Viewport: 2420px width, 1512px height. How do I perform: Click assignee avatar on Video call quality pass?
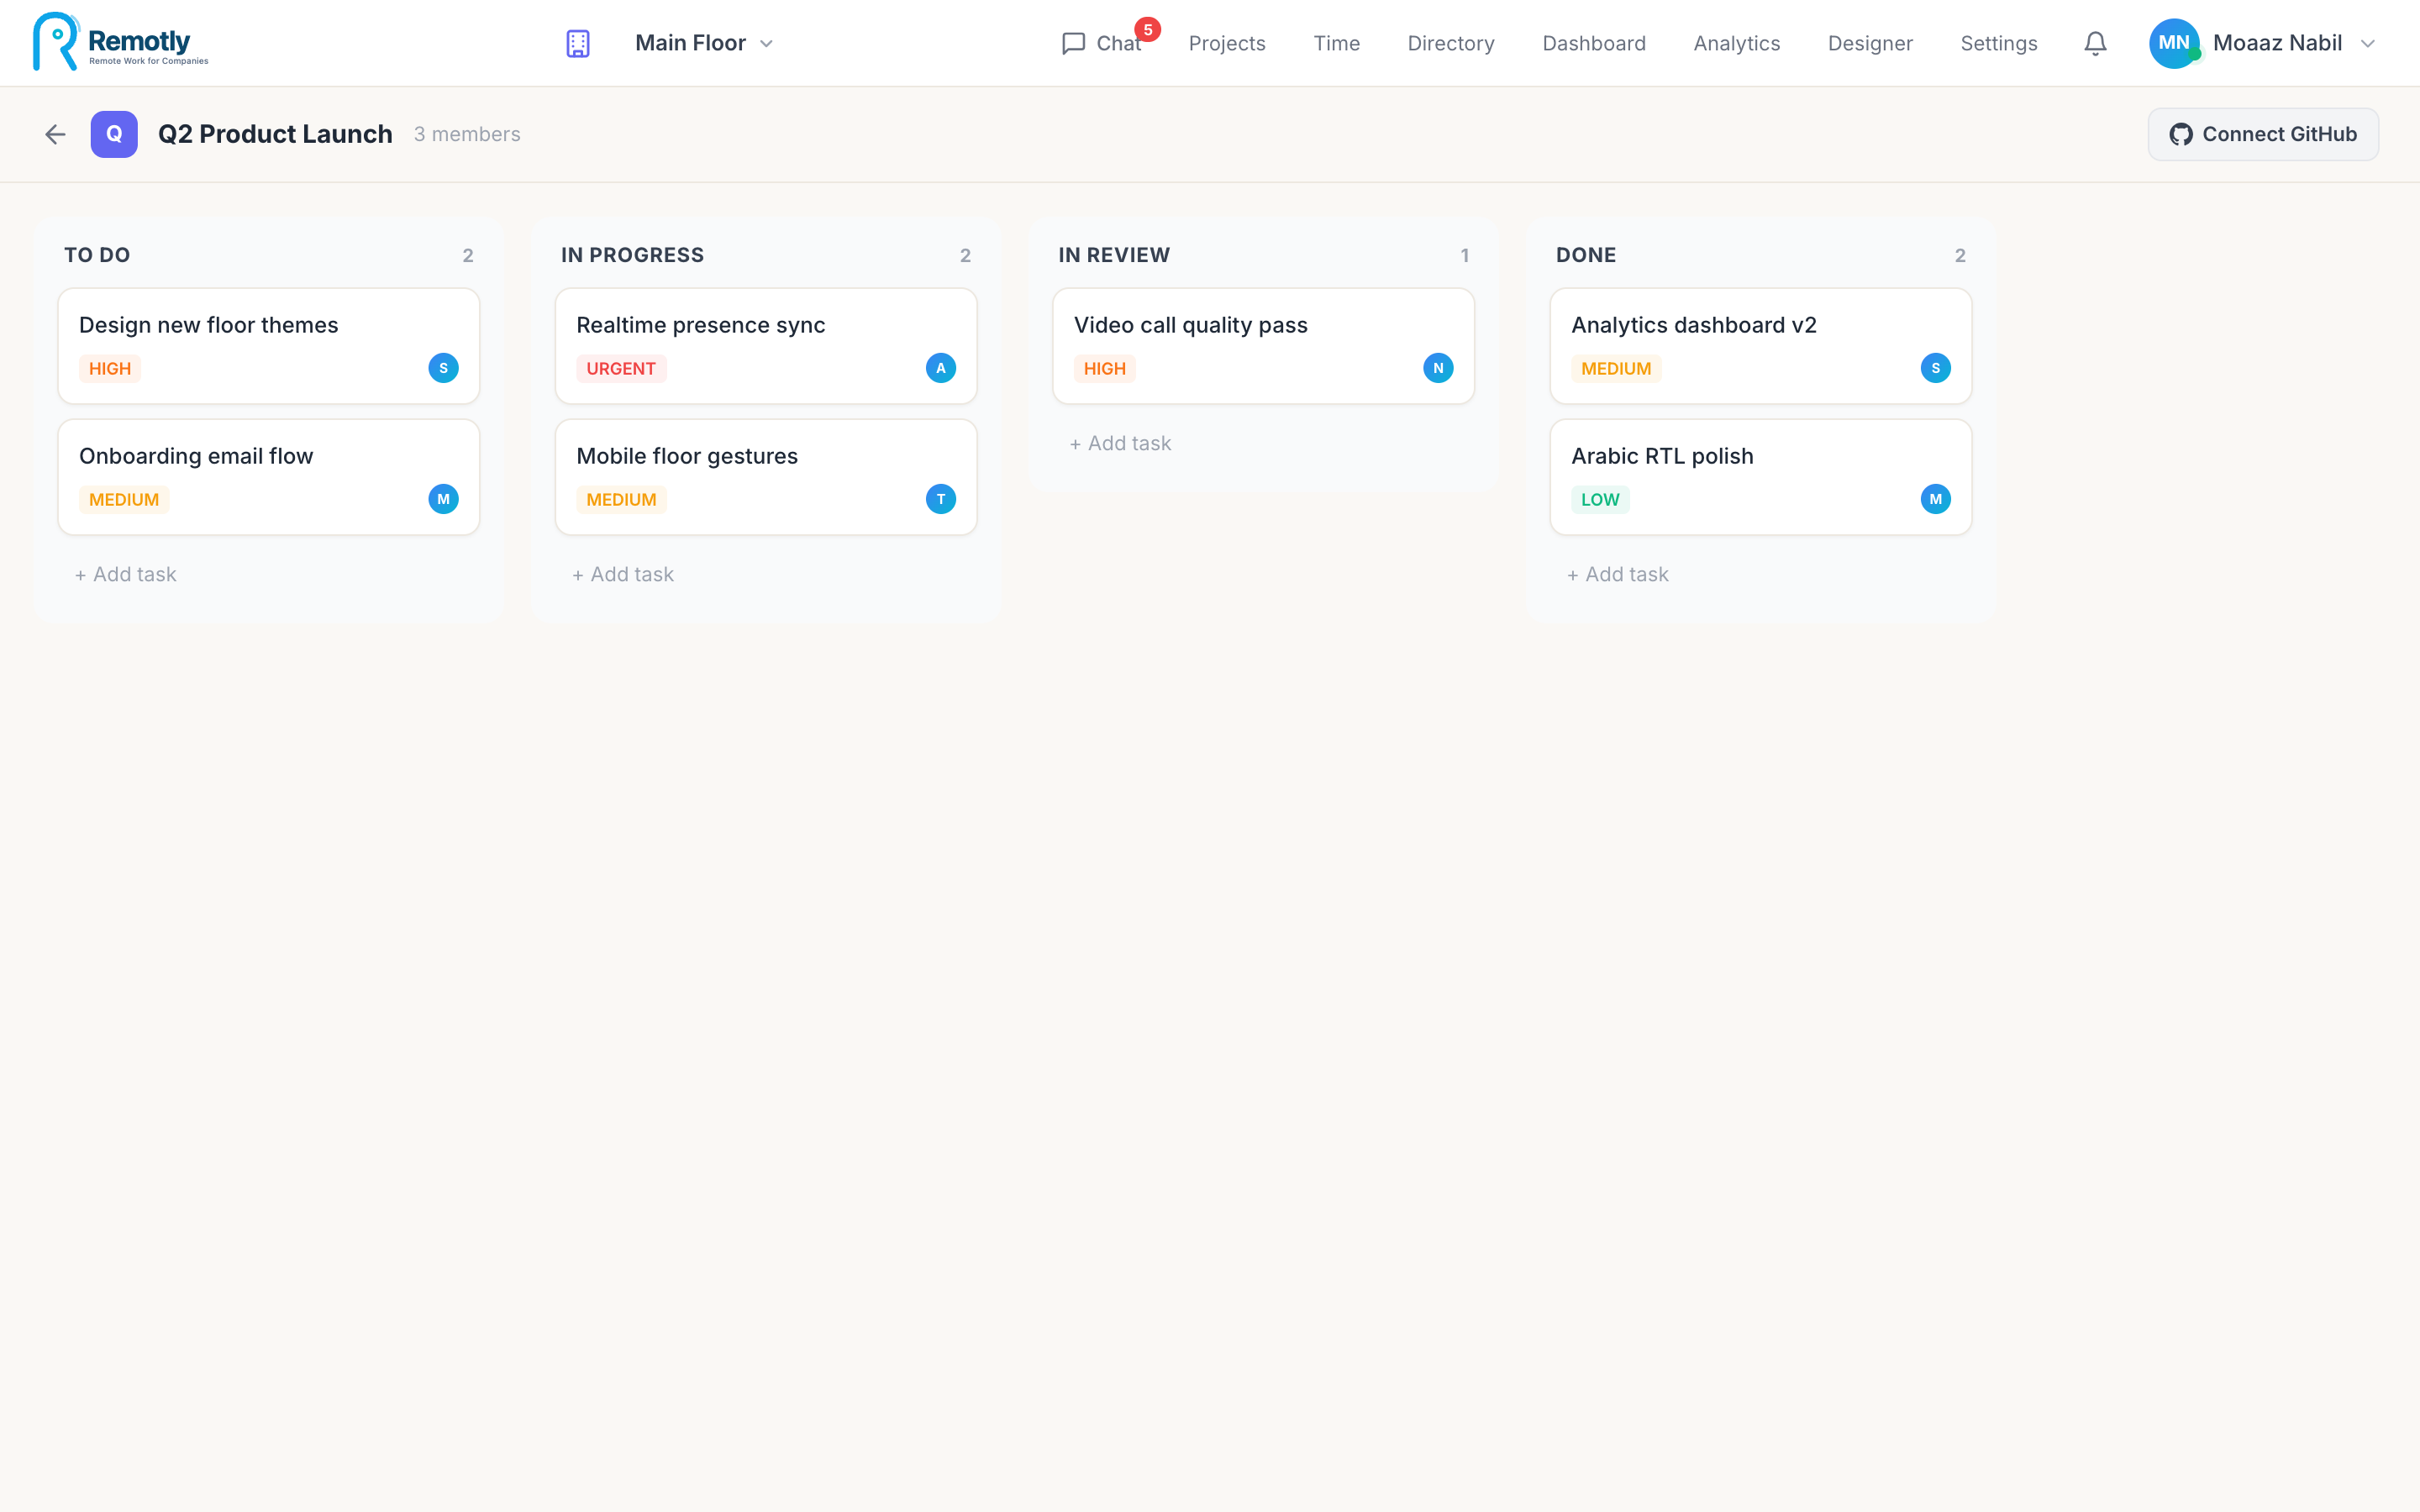pos(1438,368)
